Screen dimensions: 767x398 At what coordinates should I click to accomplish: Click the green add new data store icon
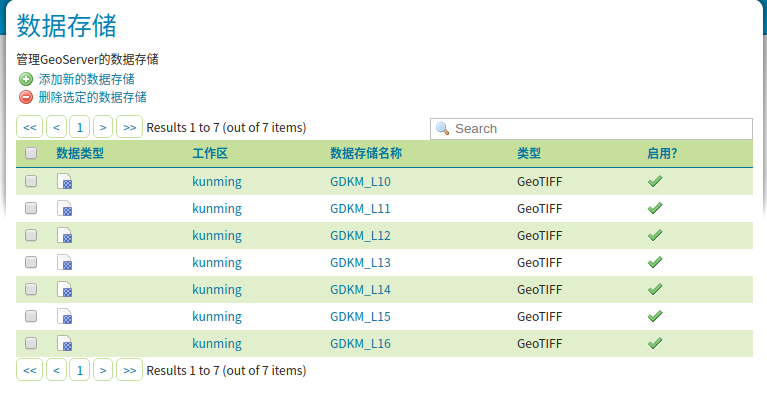26,79
